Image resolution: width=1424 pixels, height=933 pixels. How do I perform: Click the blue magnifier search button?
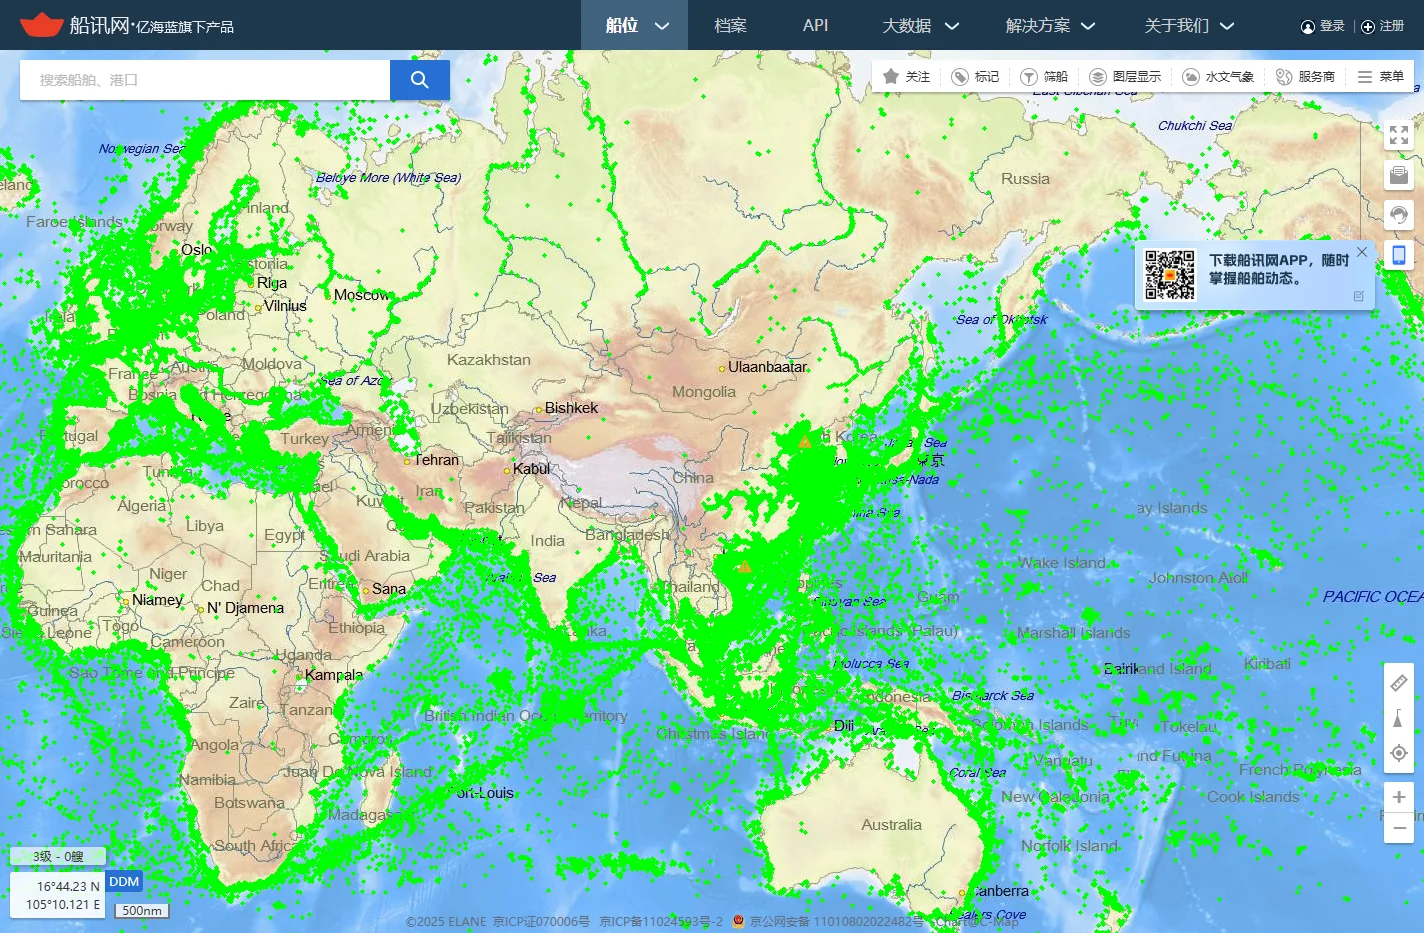(420, 80)
